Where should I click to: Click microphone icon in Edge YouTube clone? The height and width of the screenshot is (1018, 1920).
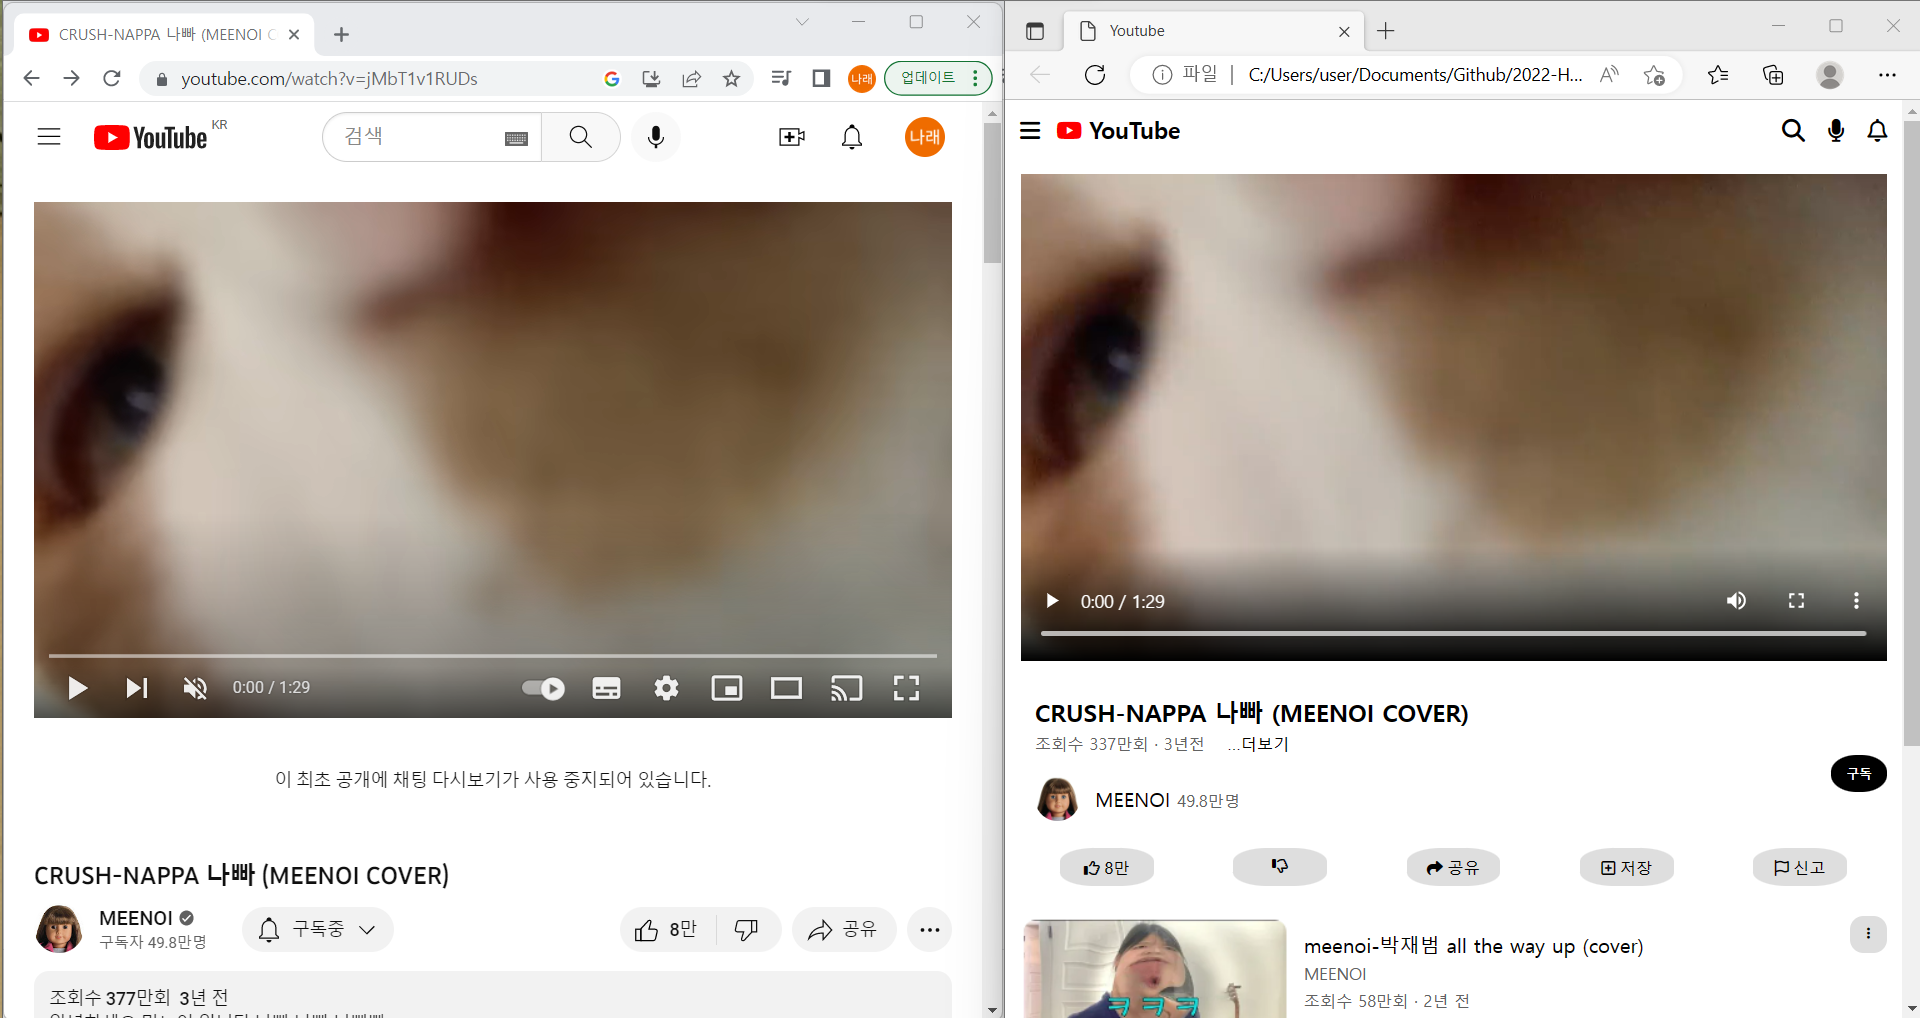click(x=1836, y=131)
